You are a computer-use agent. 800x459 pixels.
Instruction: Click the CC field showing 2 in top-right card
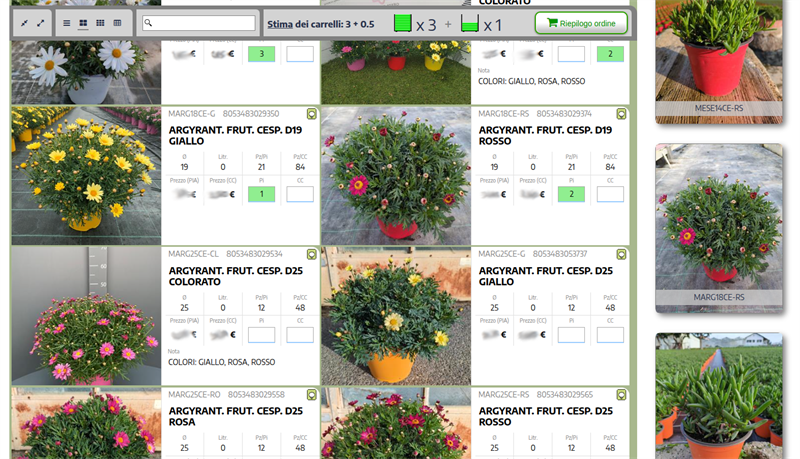coord(610,54)
